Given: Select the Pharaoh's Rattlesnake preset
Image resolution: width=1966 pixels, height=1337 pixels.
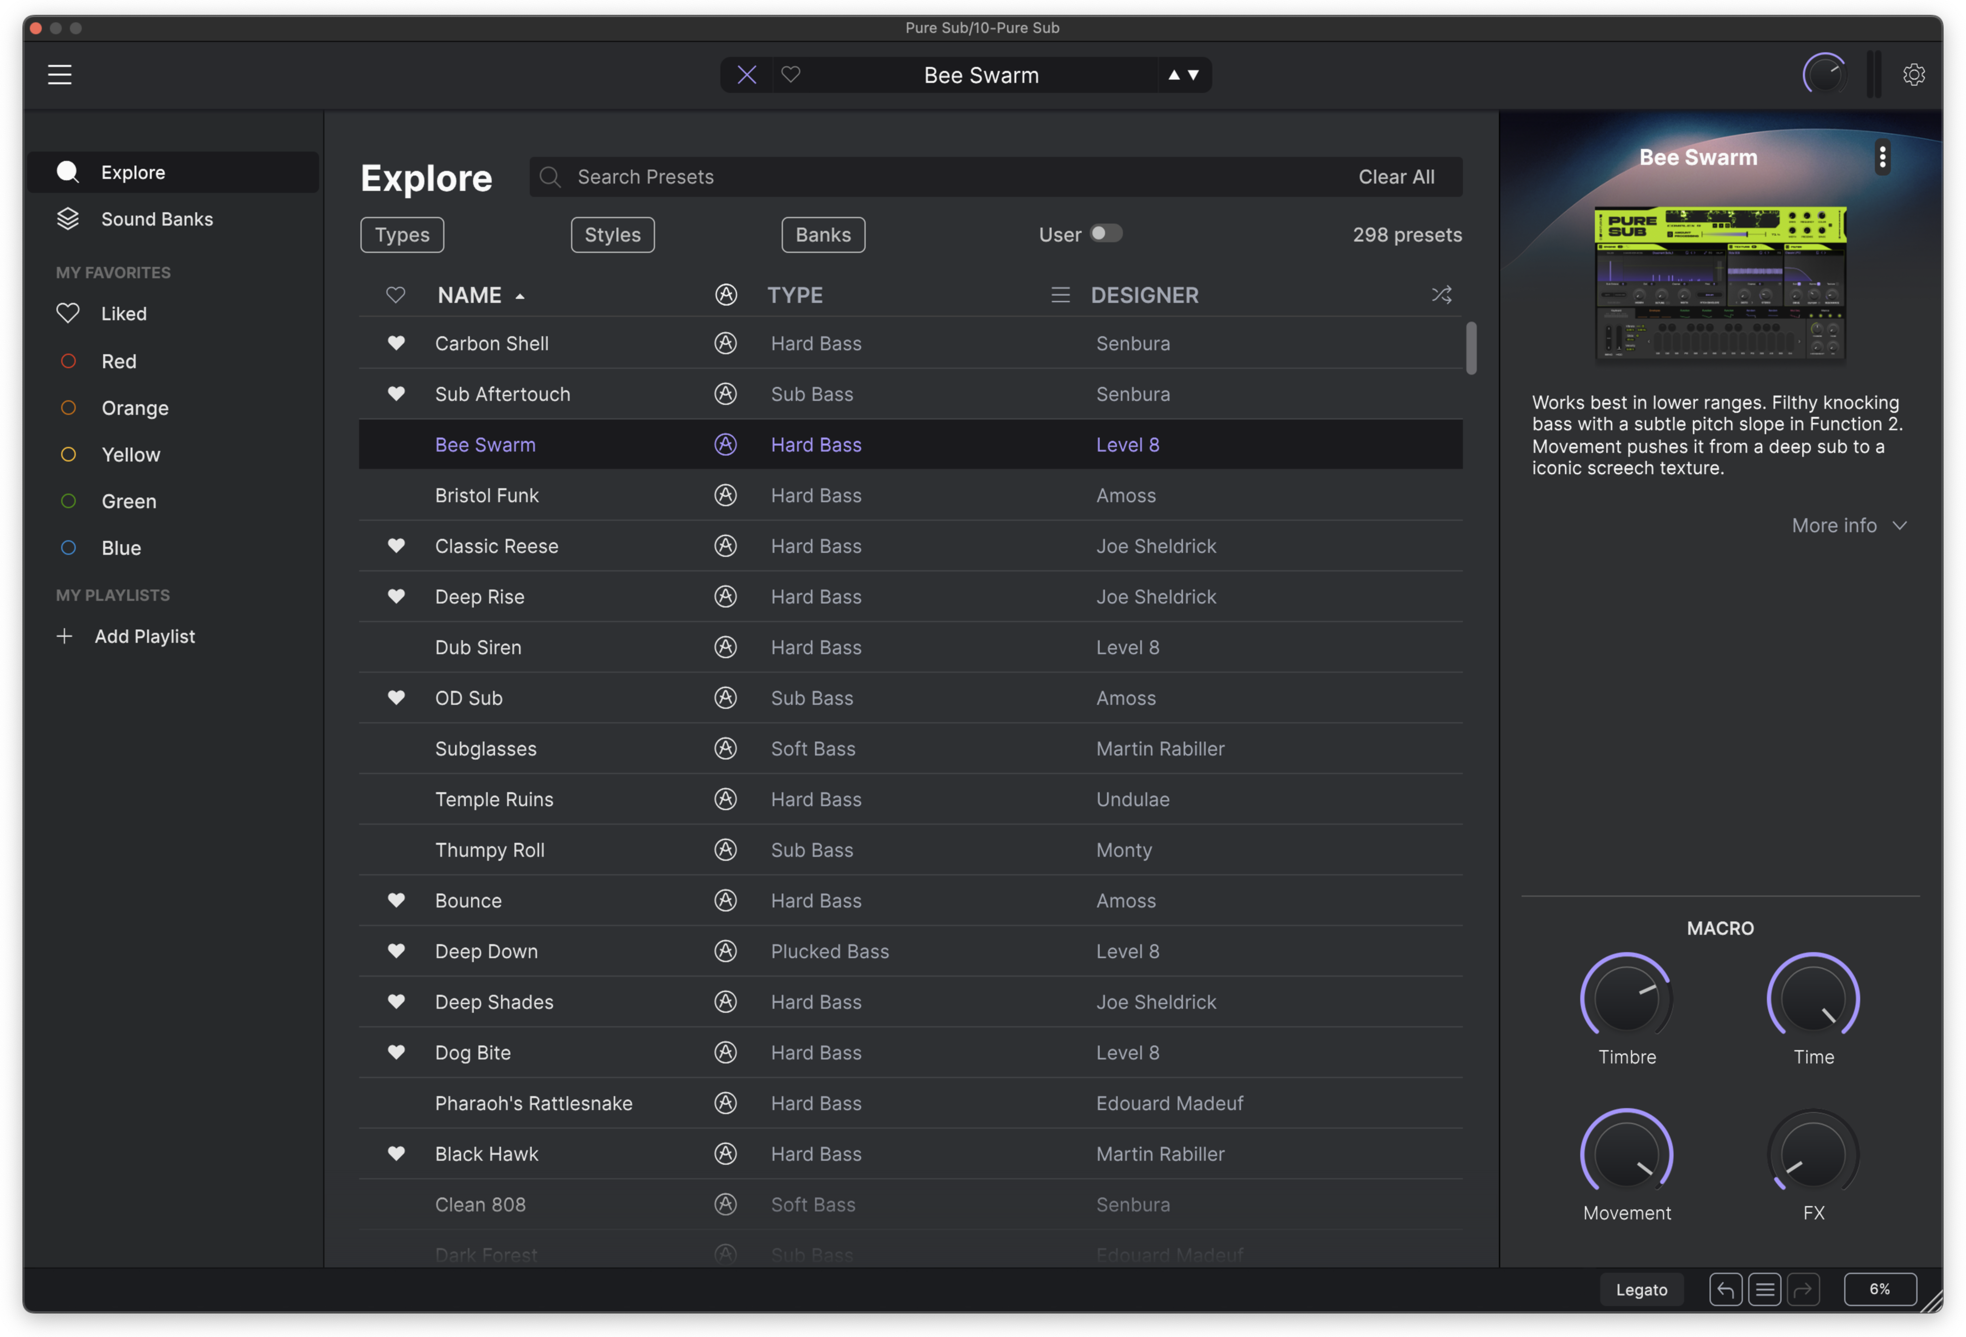Looking at the screenshot, I should tap(910, 1103).
